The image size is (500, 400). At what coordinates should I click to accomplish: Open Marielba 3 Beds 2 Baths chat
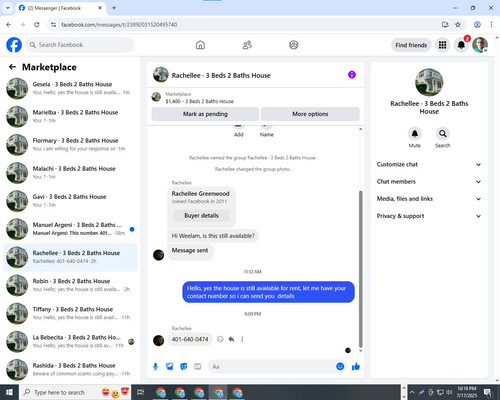click(70, 116)
